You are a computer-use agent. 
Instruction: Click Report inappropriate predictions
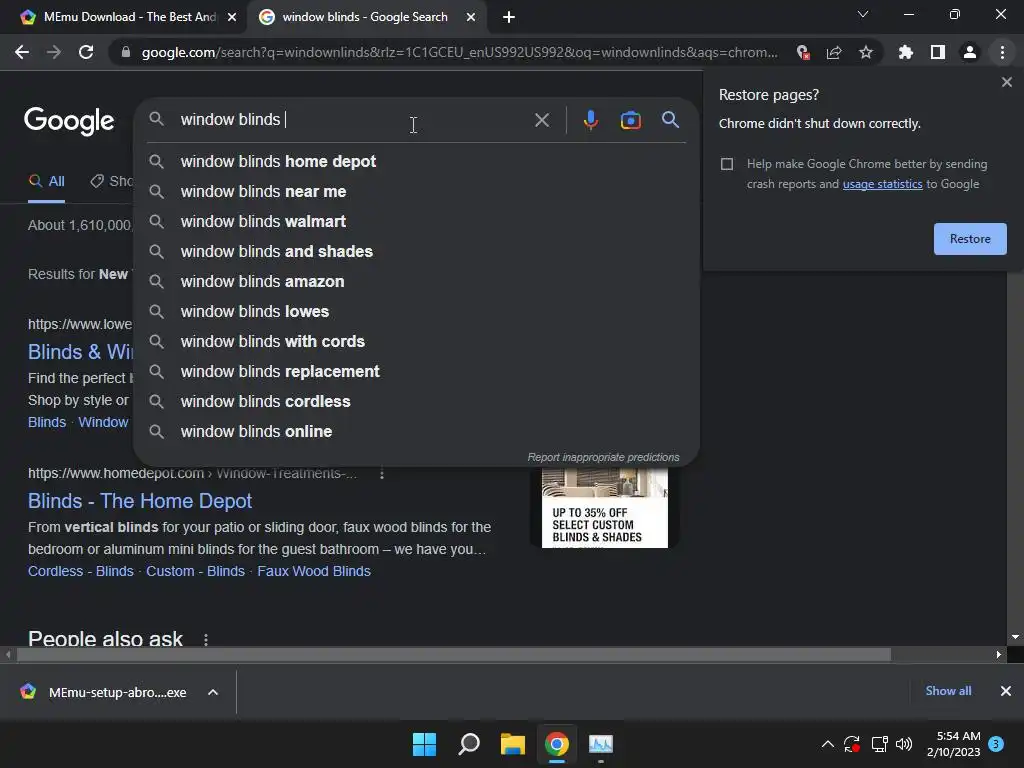pyautogui.click(x=603, y=457)
